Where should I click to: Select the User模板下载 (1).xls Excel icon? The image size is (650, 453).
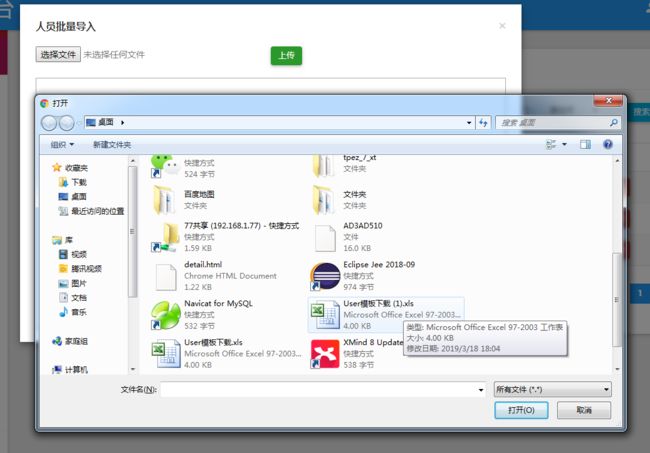click(x=325, y=315)
